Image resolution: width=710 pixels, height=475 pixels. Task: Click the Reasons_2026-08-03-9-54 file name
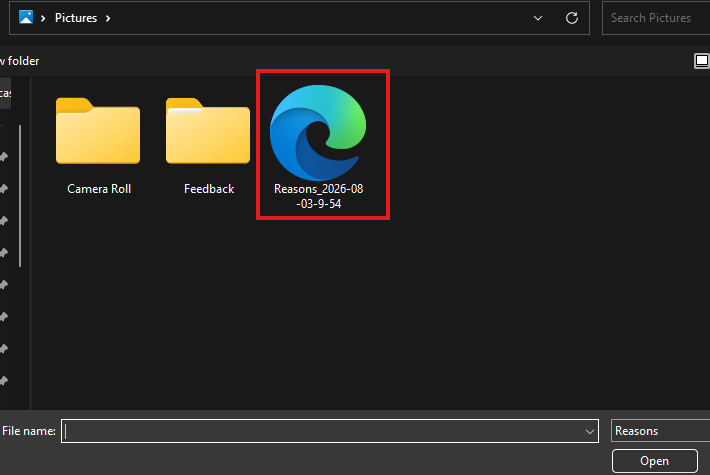(x=318, y=196)
